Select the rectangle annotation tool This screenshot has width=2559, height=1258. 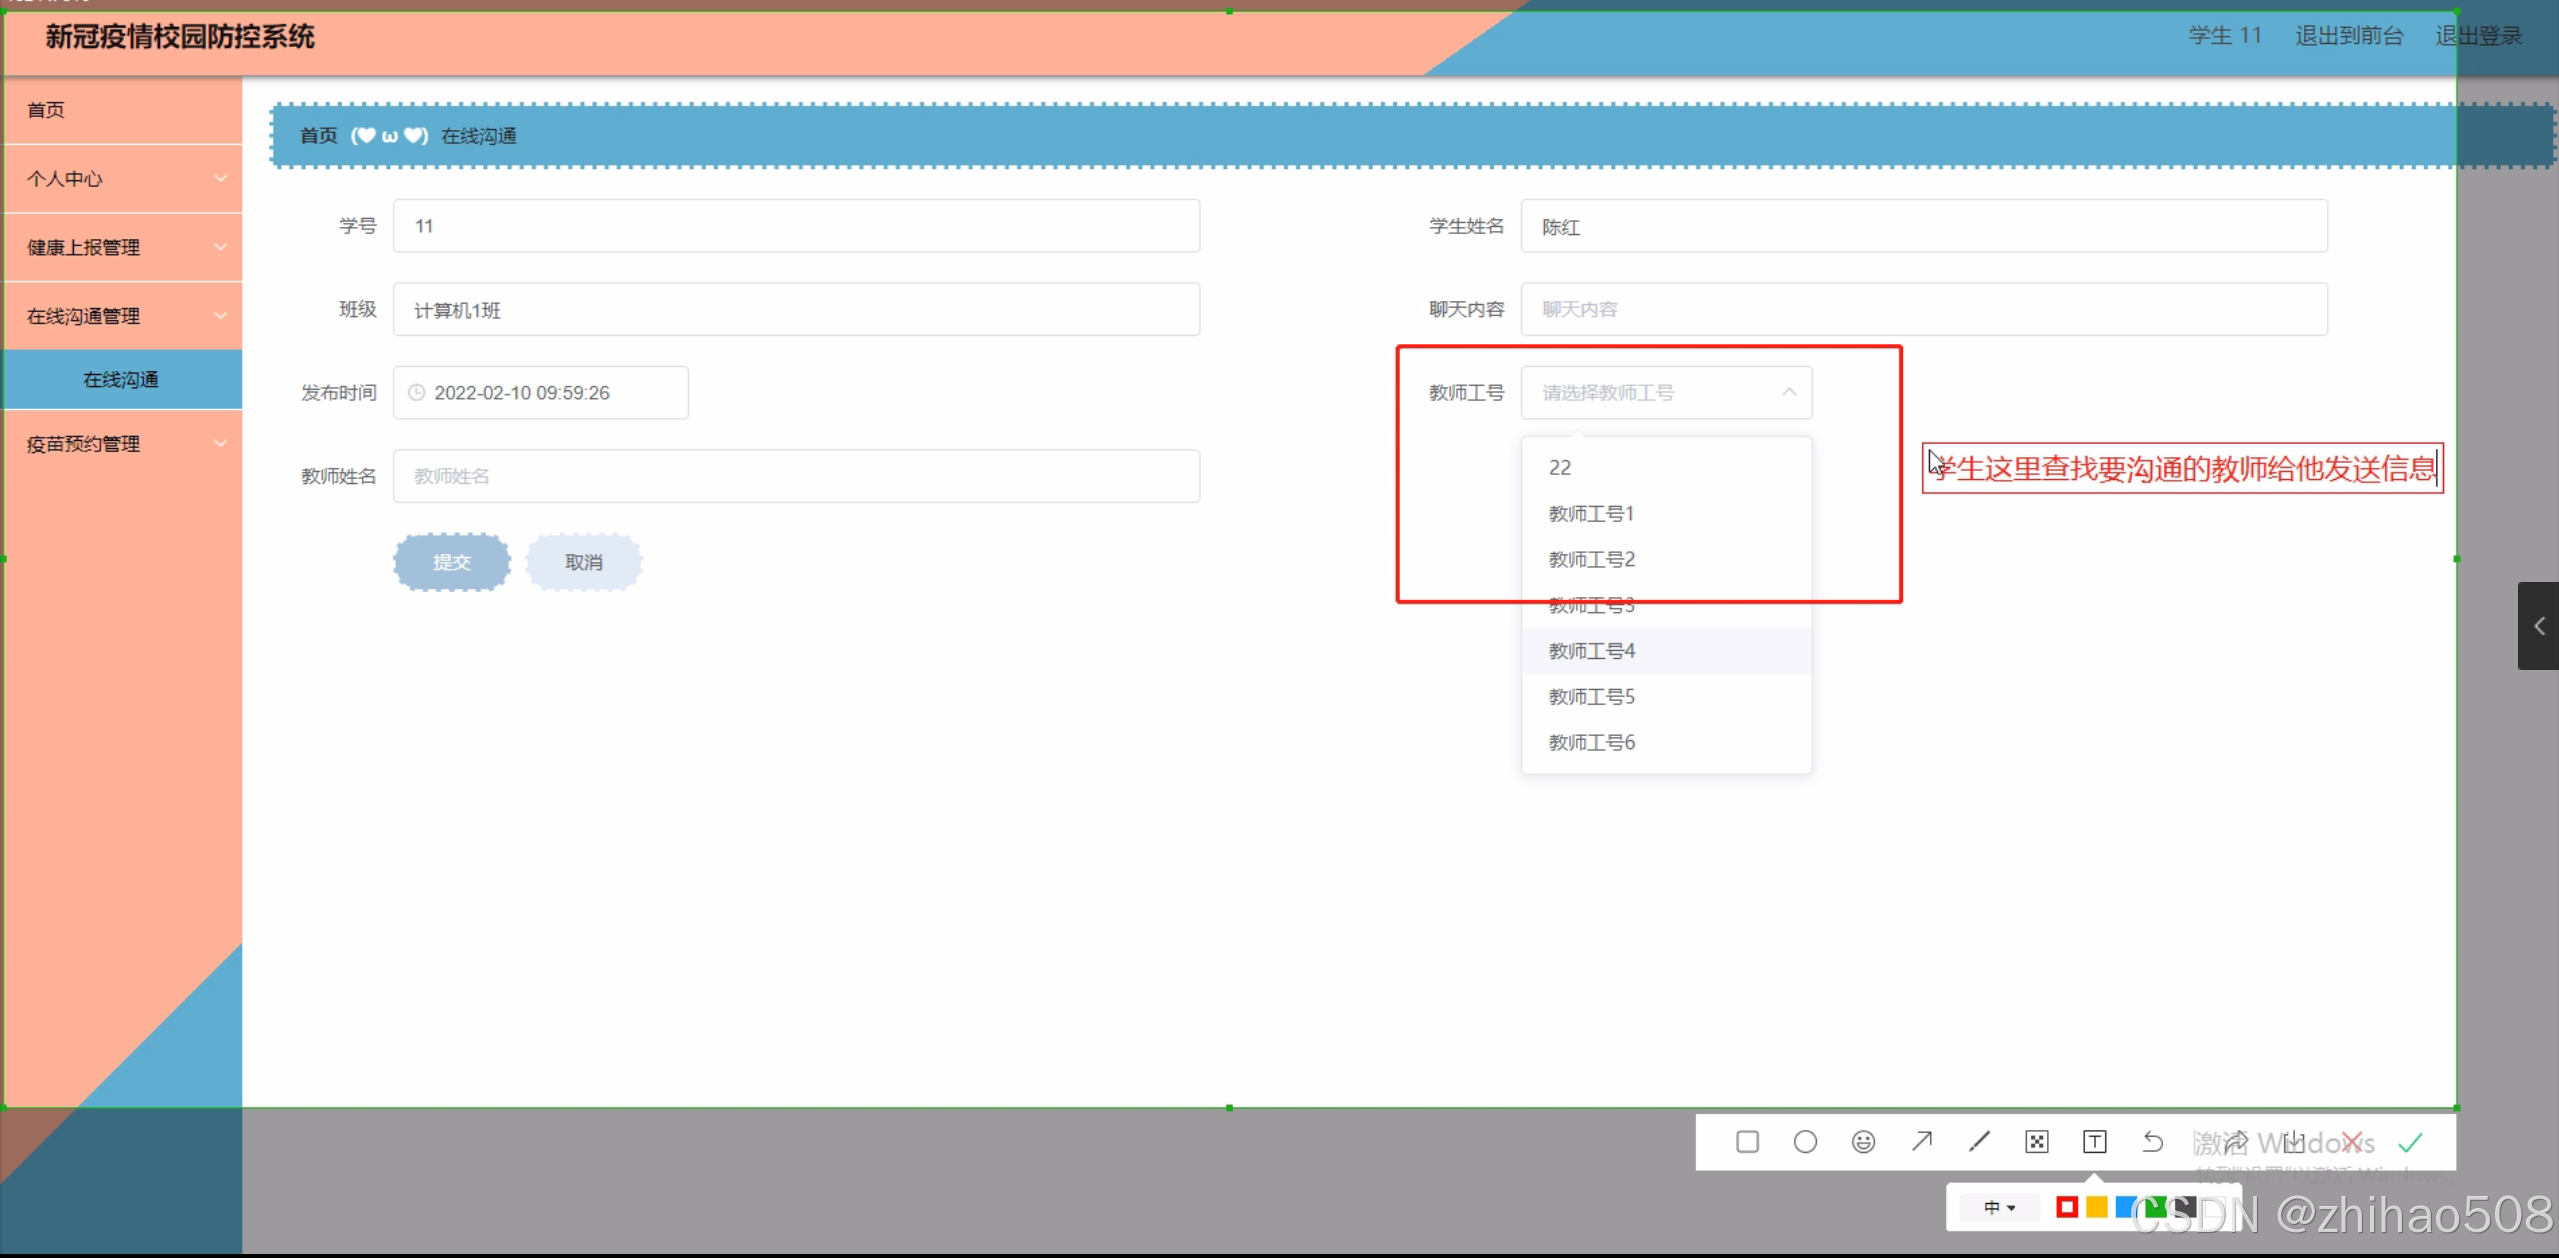(x=1747, y=1142)
